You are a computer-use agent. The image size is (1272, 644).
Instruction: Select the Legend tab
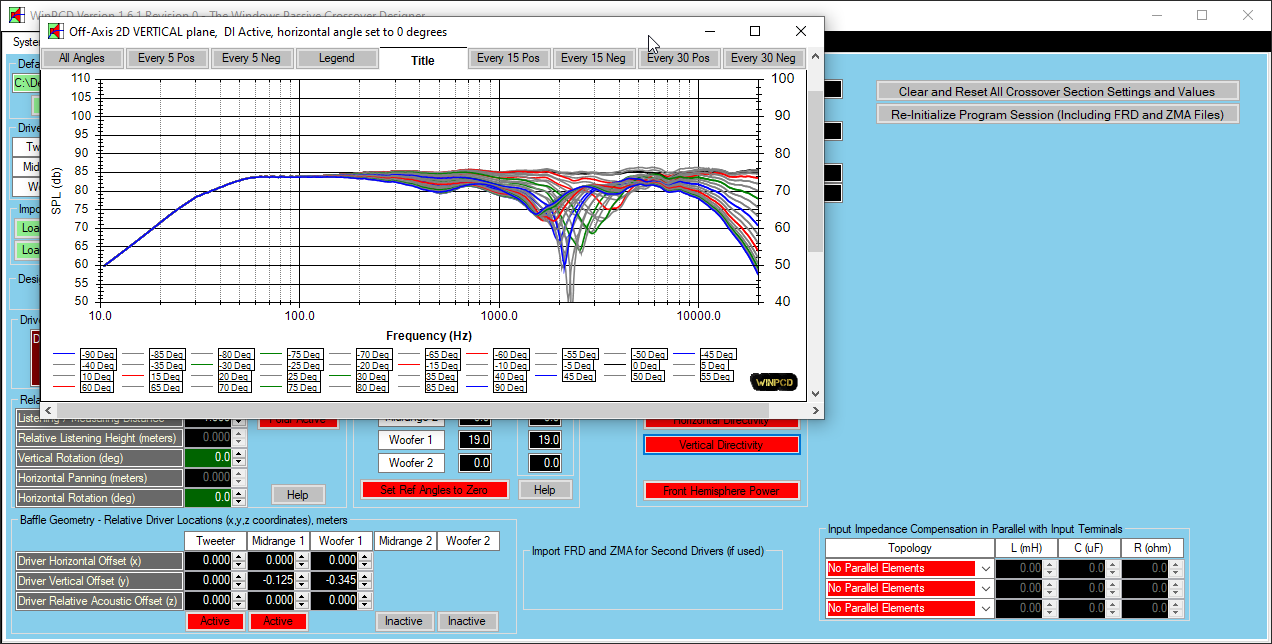[x=337, y=58]
